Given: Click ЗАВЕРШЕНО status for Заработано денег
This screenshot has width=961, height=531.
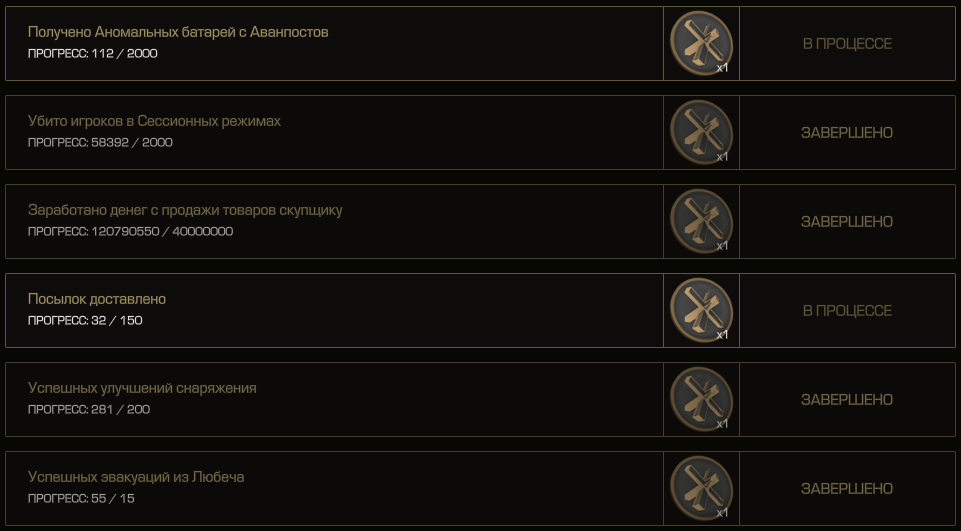Looking at the screenshot, I should [847, 221].
